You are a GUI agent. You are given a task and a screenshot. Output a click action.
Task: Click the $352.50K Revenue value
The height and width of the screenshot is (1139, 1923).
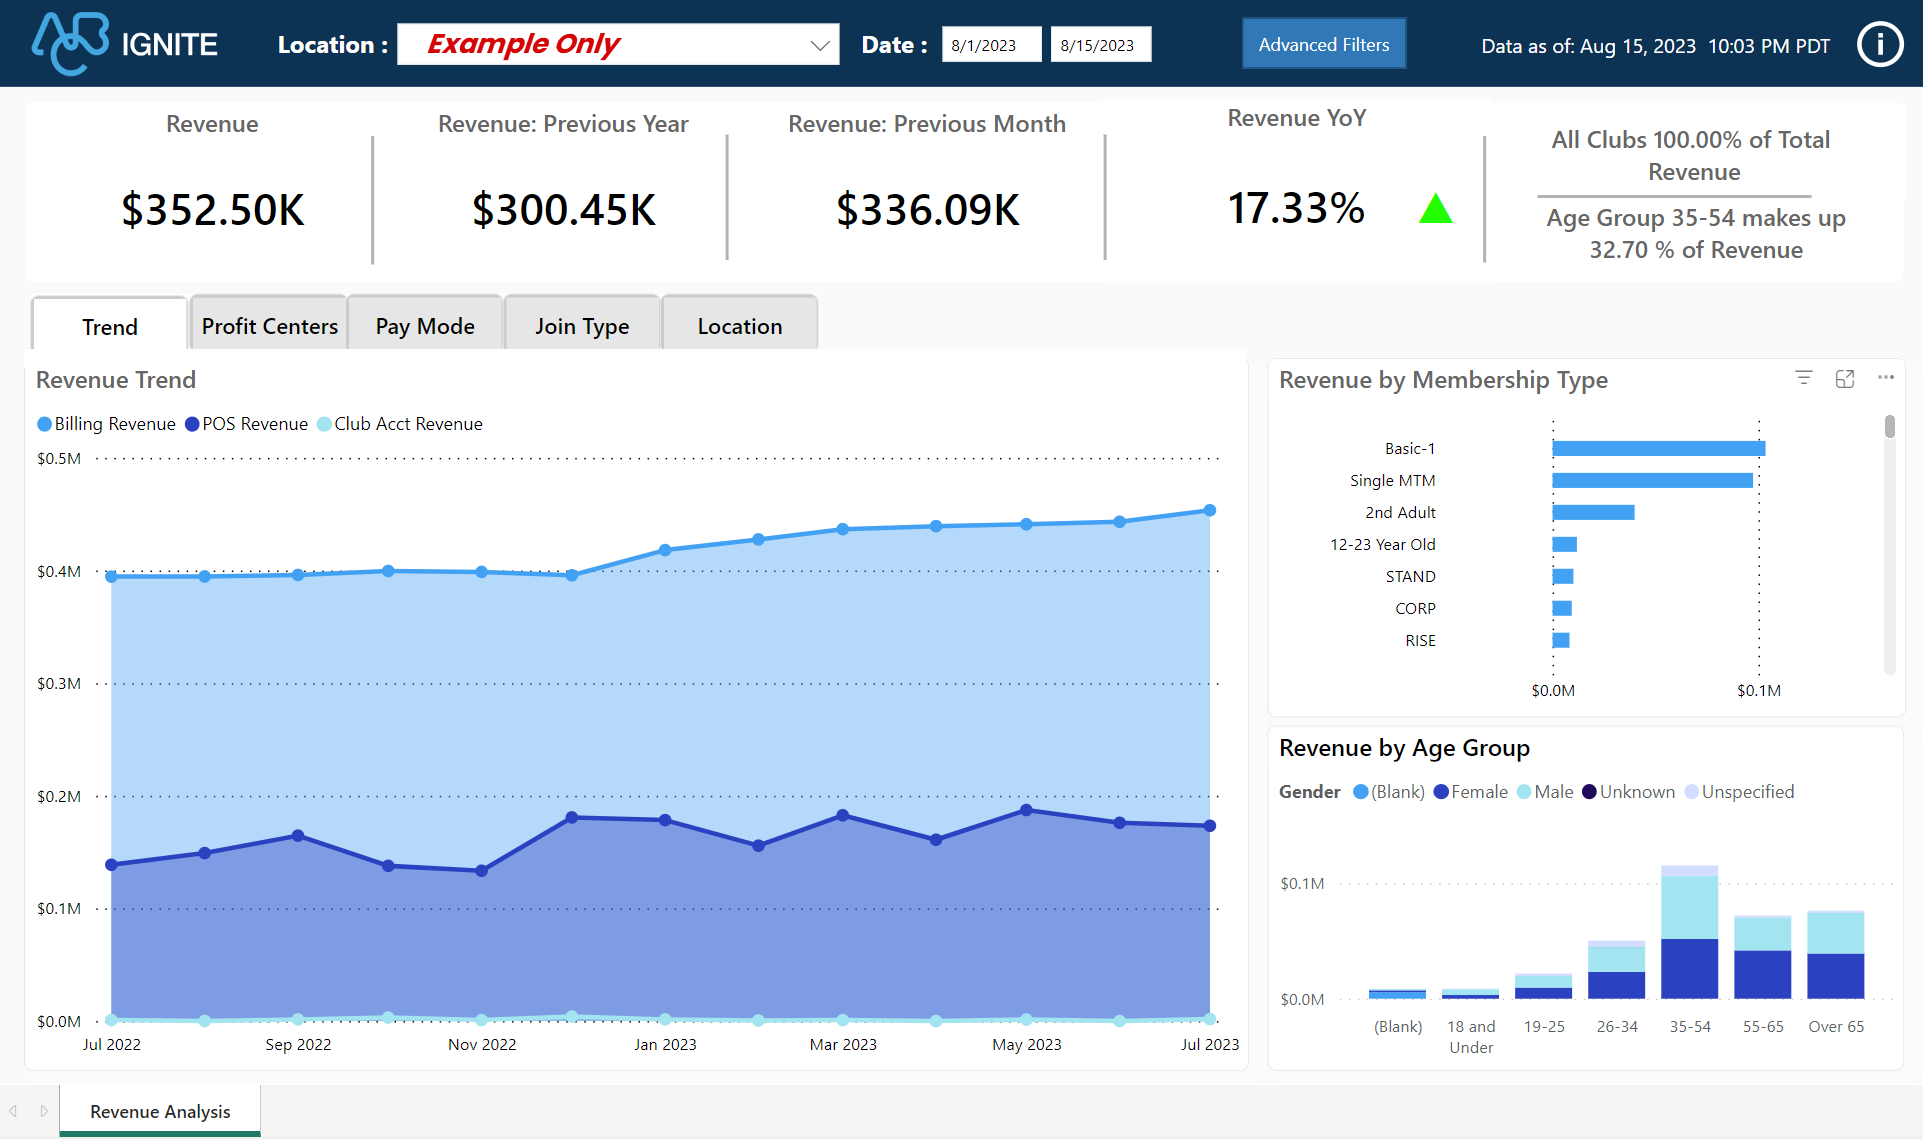(213, 210)
